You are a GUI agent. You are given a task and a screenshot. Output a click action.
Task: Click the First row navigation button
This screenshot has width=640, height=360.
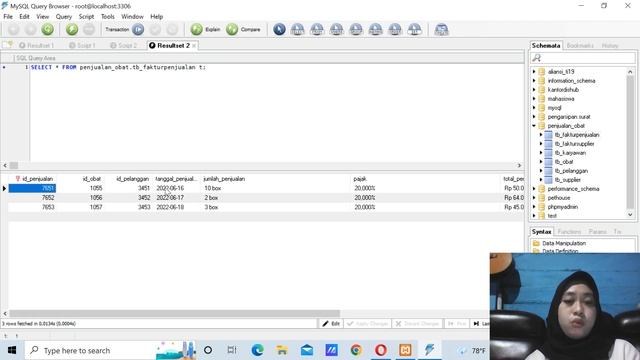pos(457,323)
